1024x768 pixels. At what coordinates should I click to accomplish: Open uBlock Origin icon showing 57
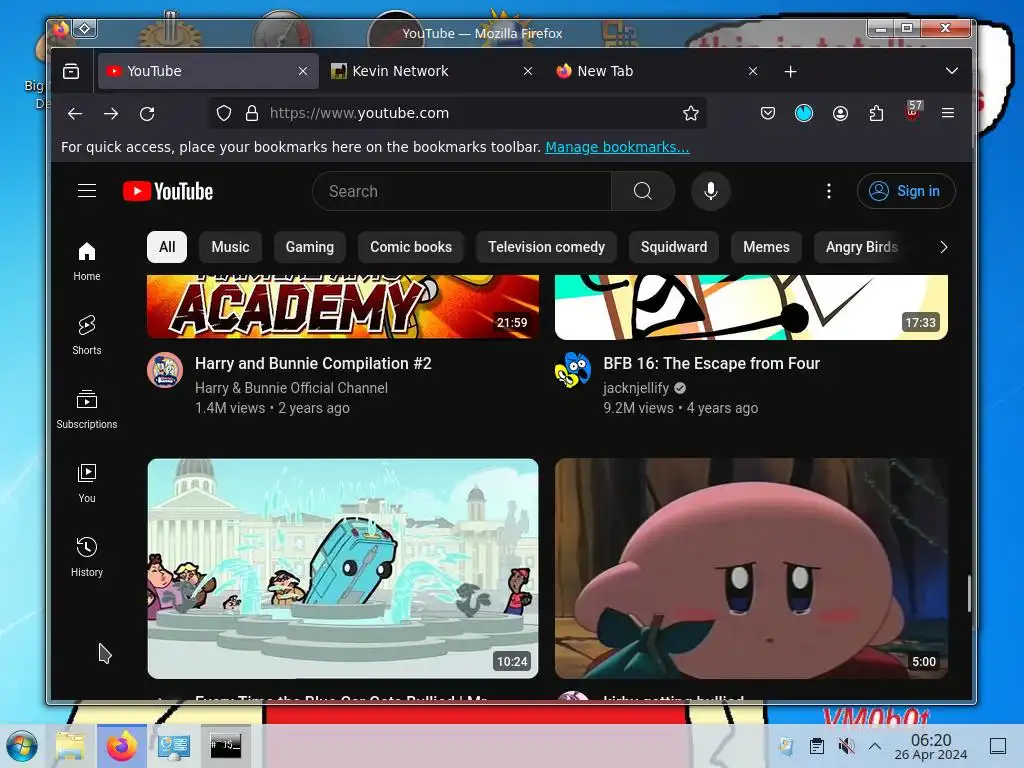(x=913, y=112)
